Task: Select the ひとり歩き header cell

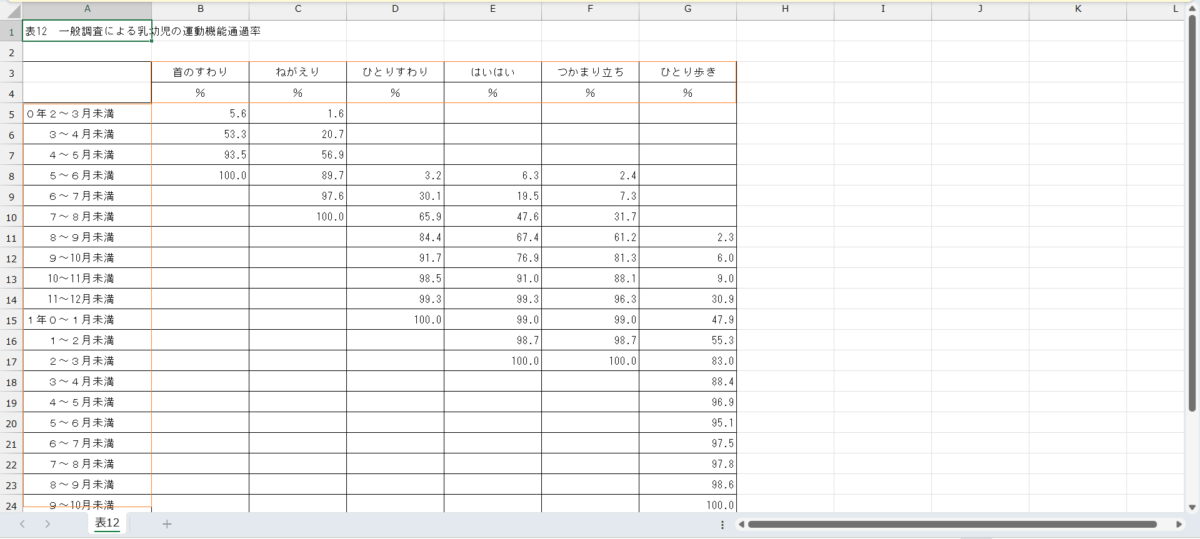Action: (687, 72)
